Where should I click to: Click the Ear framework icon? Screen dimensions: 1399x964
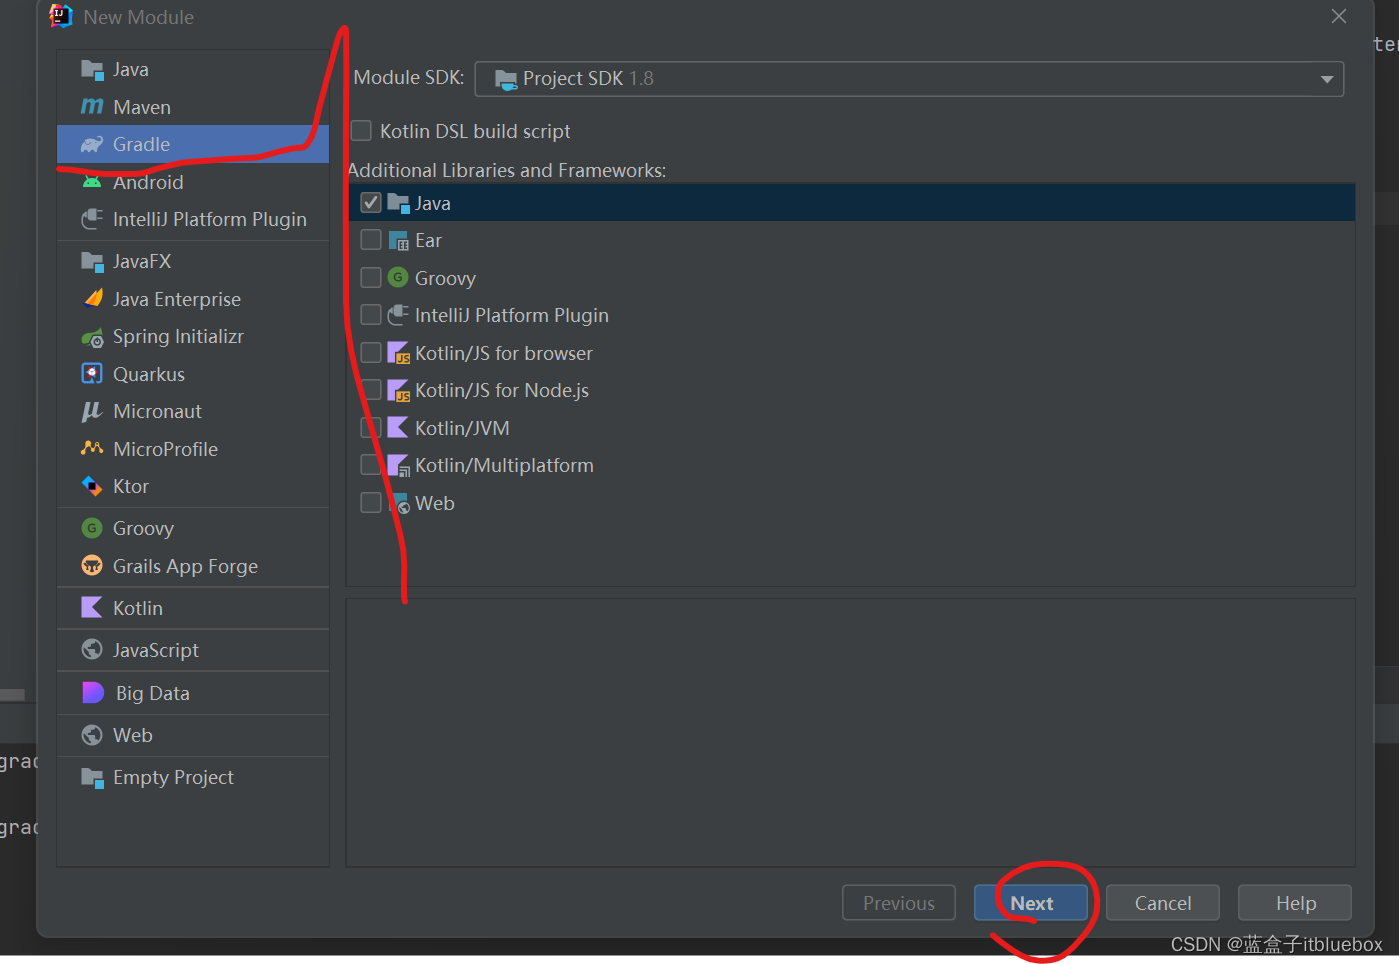click(398, 240)
